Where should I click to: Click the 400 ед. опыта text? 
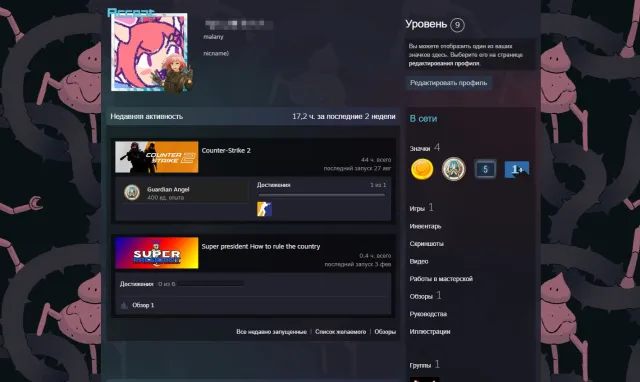(165, 198)
